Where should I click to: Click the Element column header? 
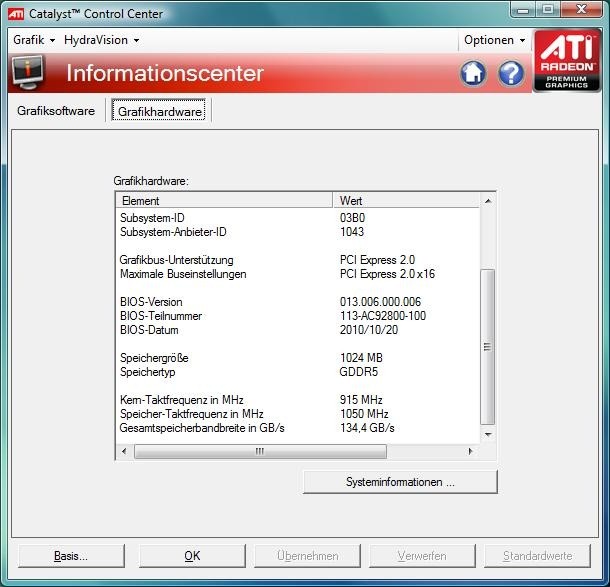point(224,201)
